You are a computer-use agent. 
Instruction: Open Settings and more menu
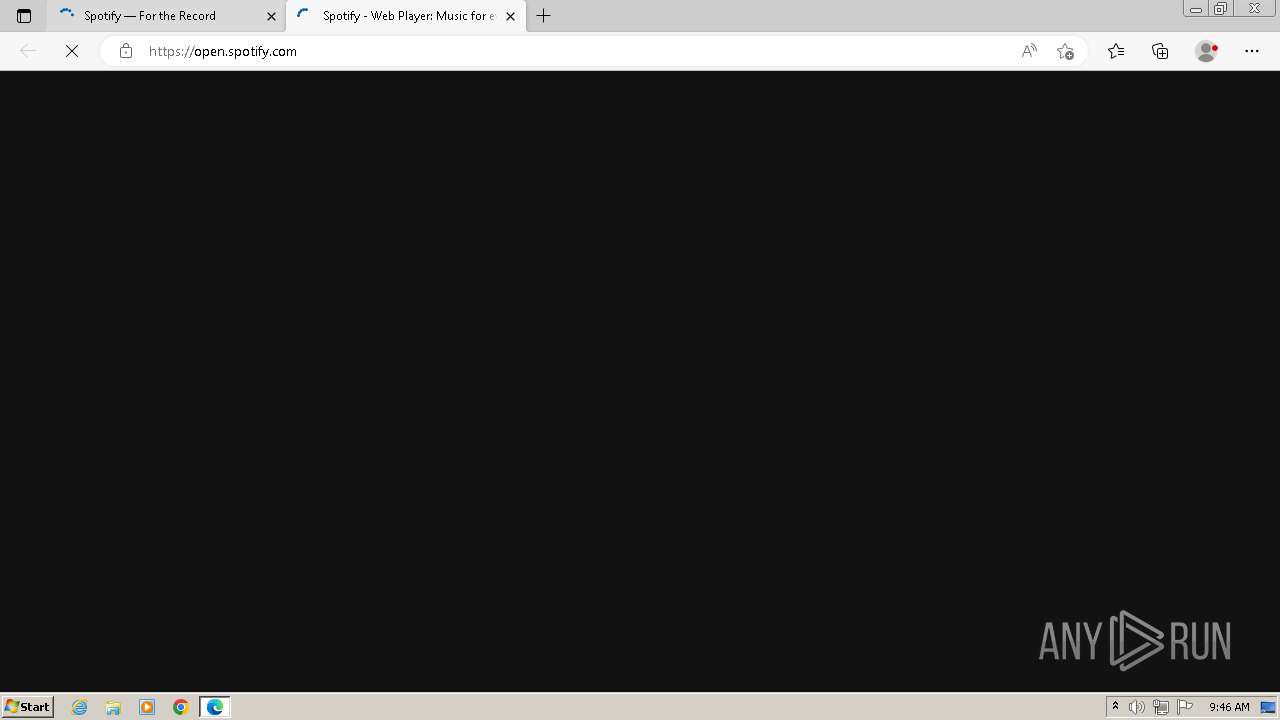click(x=1252, y=51)
